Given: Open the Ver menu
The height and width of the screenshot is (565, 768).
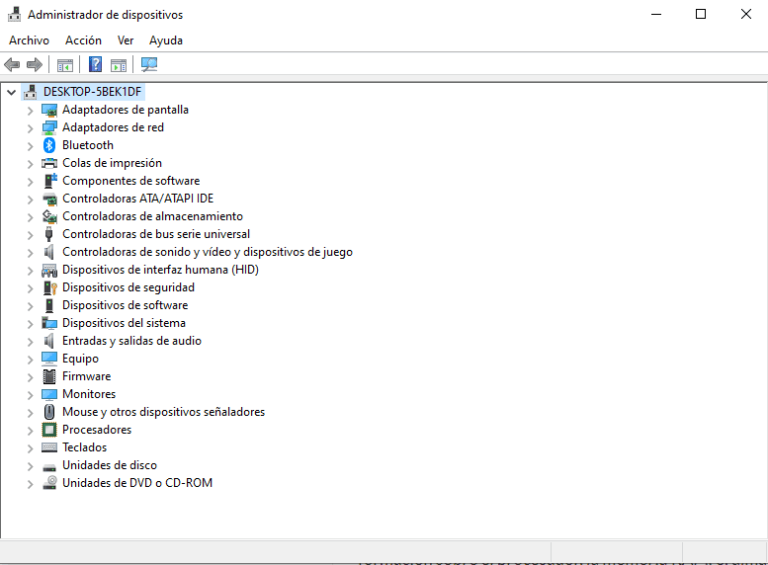Looking at the screenshot, I should click(125, 40).
